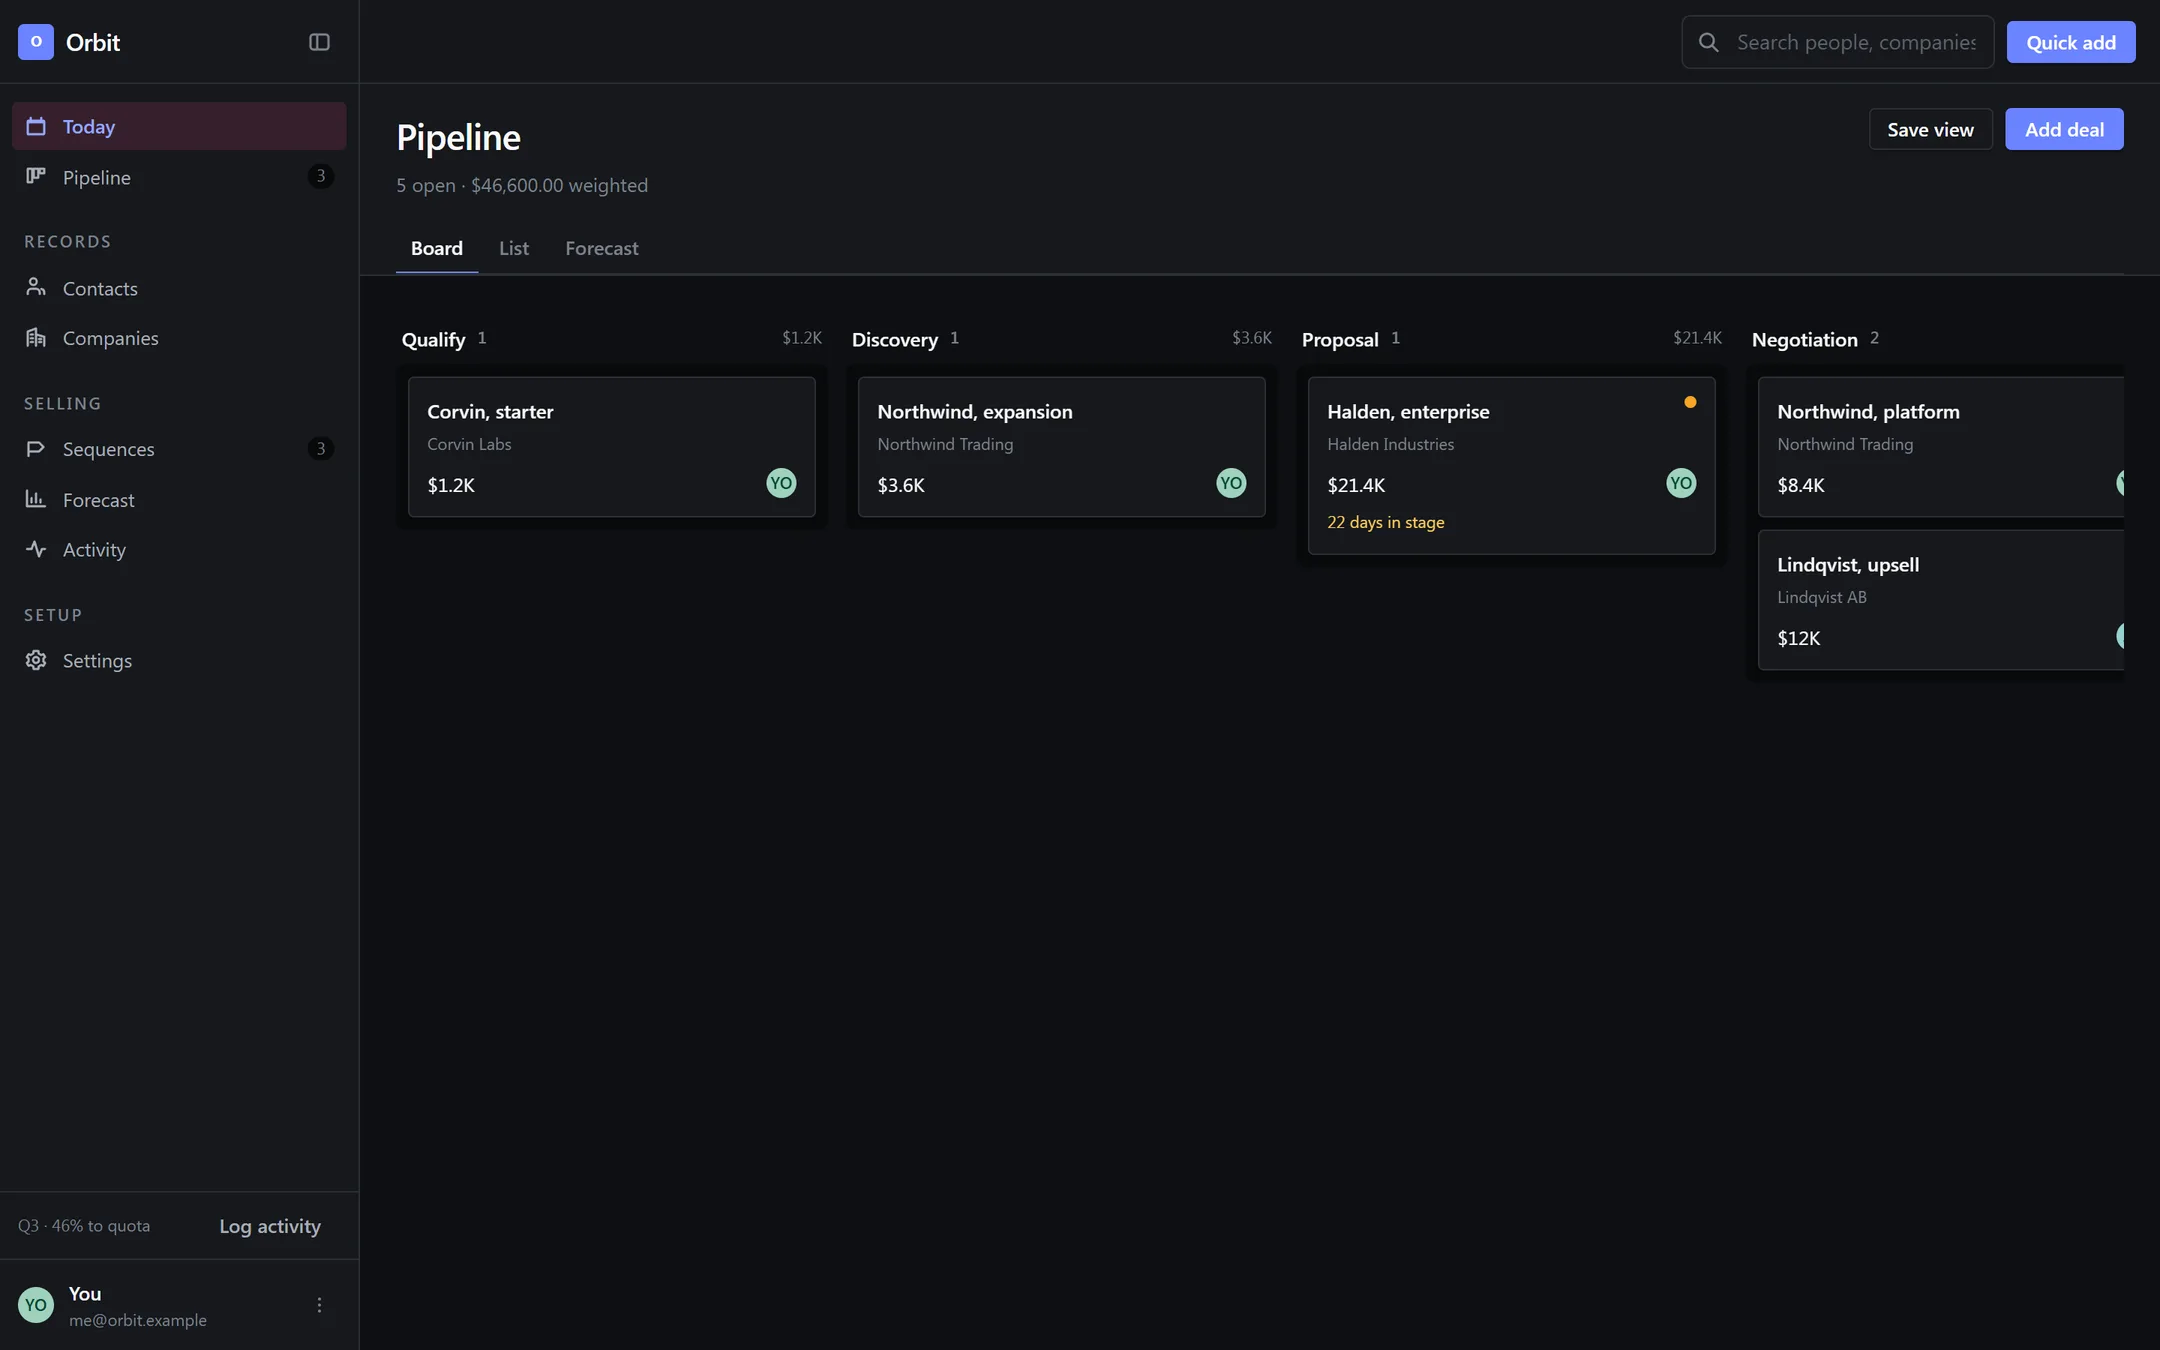
Task: Click the YO avatar on Halden, enterprise card
Action: click(1681, 483)
